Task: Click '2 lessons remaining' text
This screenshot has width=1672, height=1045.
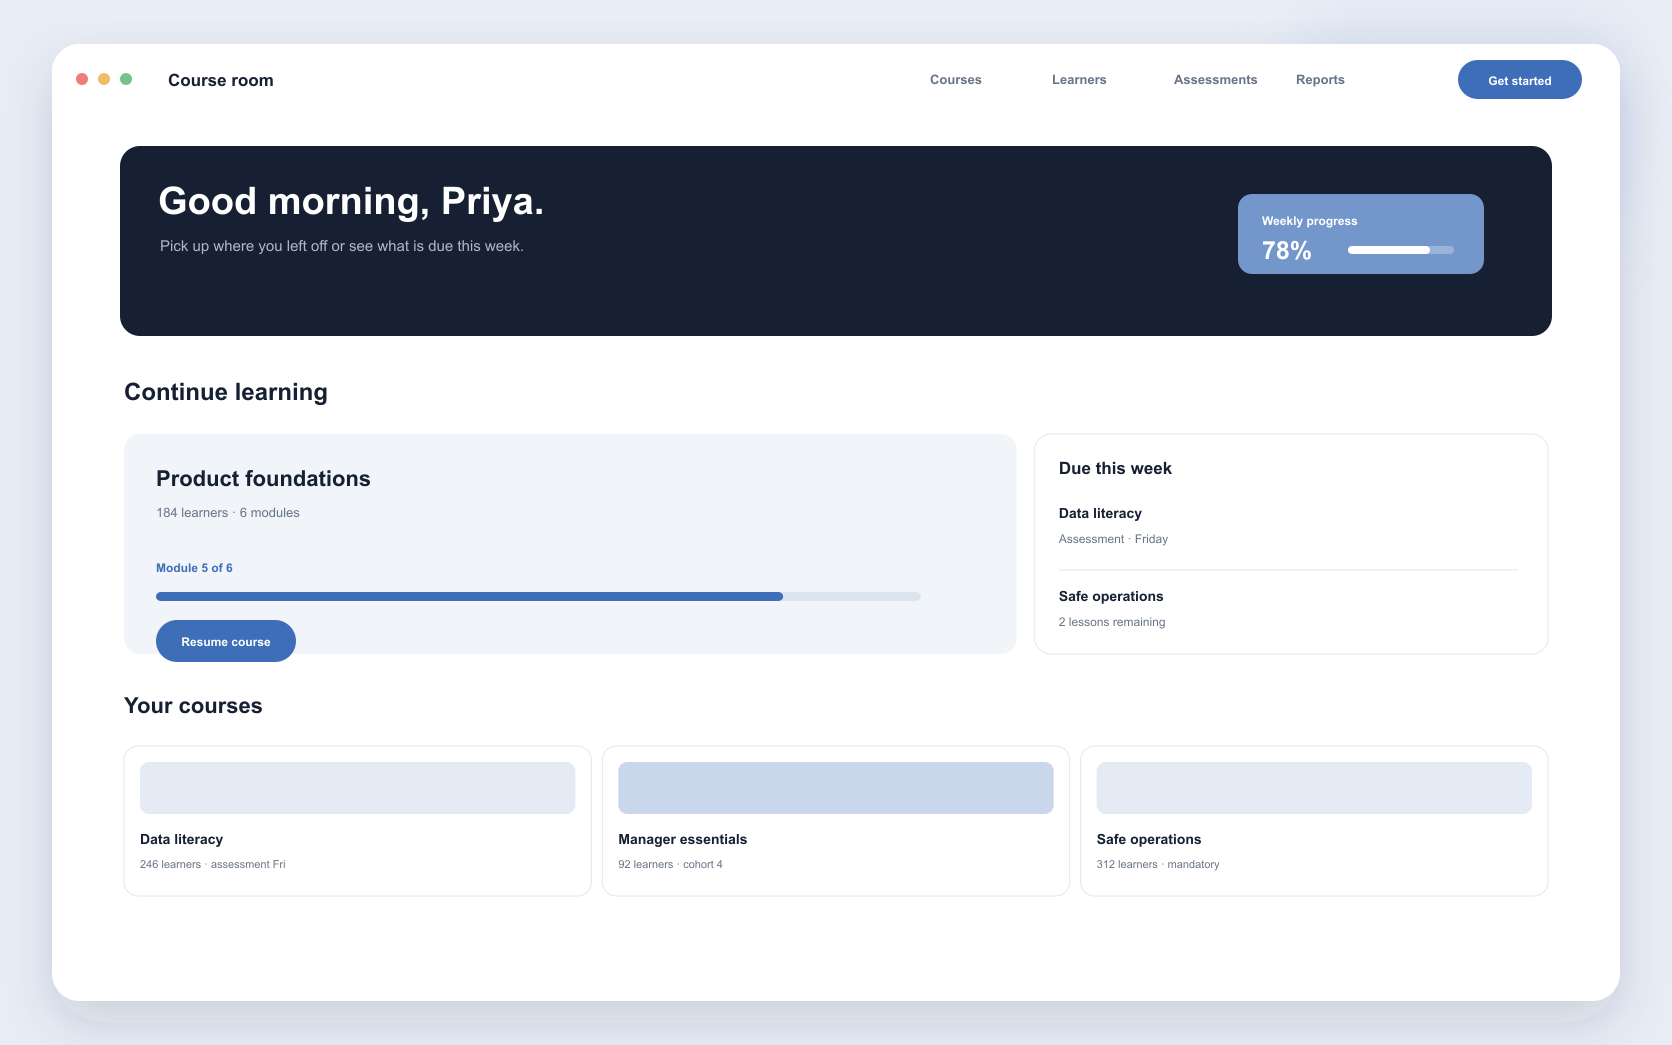Action: pyautogui.click(x=1112, y=622)
